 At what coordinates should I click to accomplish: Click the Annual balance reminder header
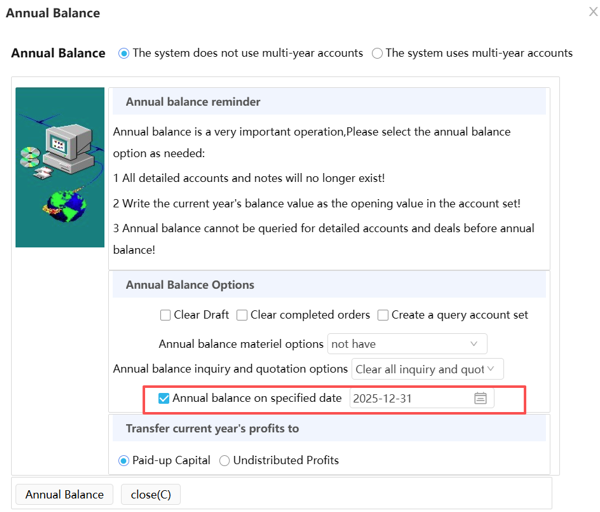[193, 101]
